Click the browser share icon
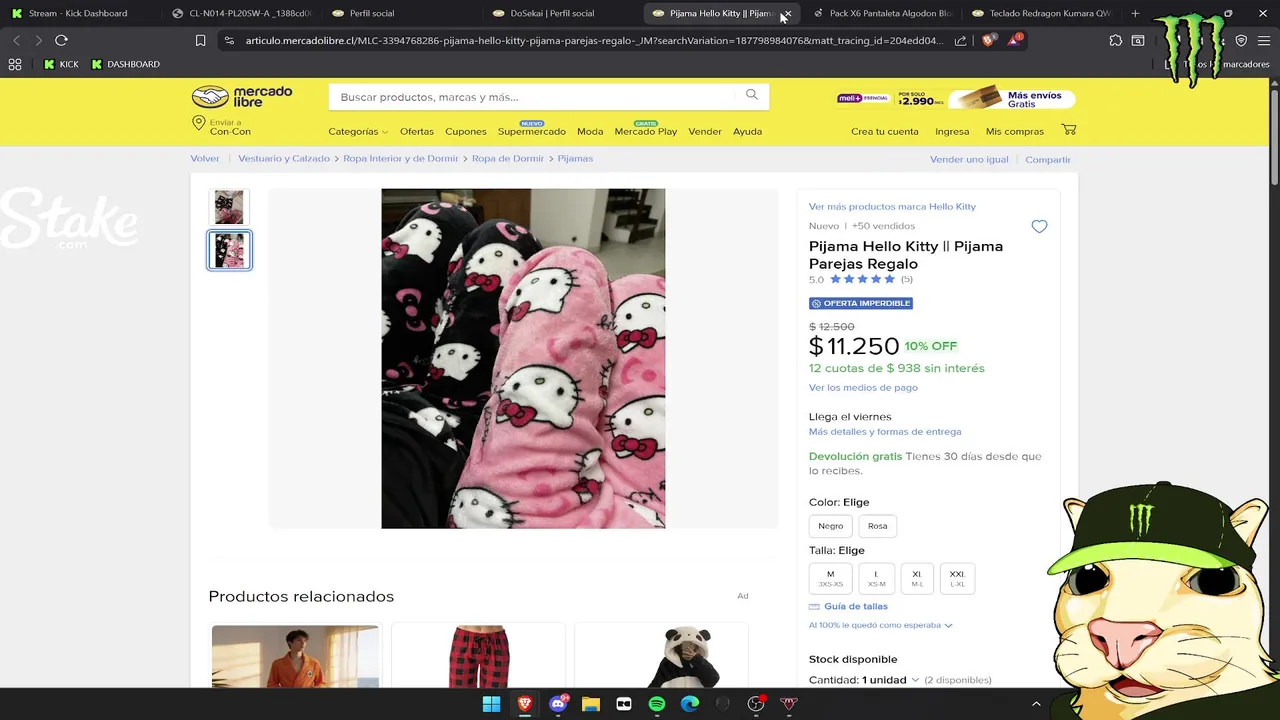 pos(961,40)
